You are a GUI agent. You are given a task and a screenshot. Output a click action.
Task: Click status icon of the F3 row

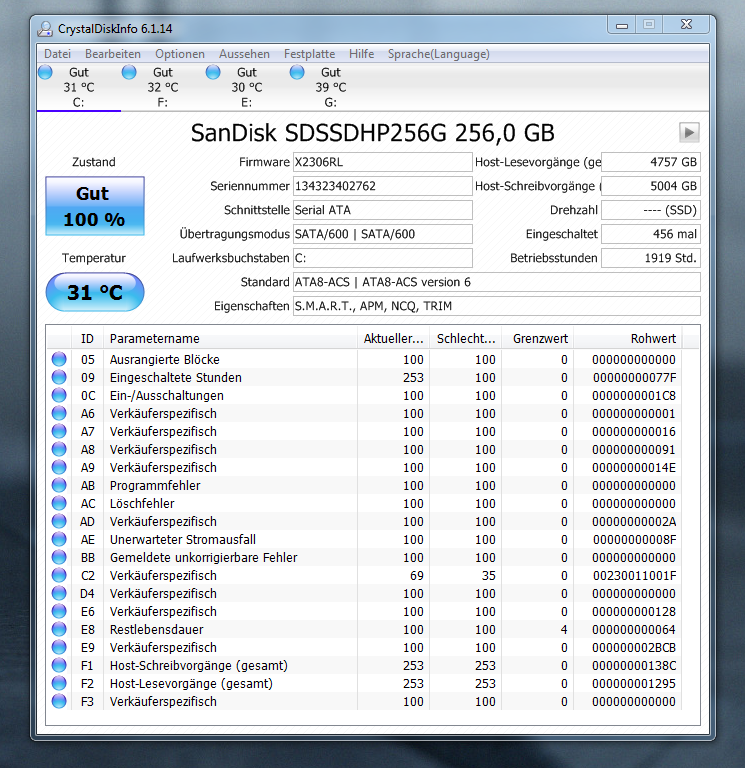tap(59, 702)
